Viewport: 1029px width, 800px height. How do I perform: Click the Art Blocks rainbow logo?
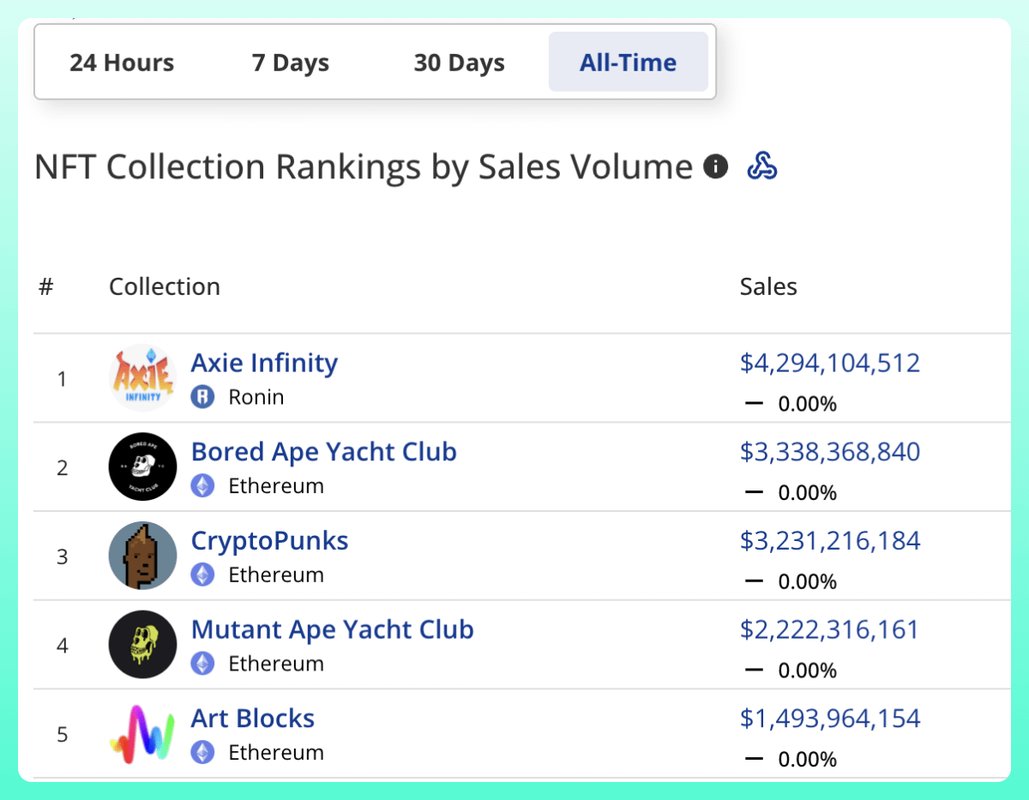tap(142, 734)
